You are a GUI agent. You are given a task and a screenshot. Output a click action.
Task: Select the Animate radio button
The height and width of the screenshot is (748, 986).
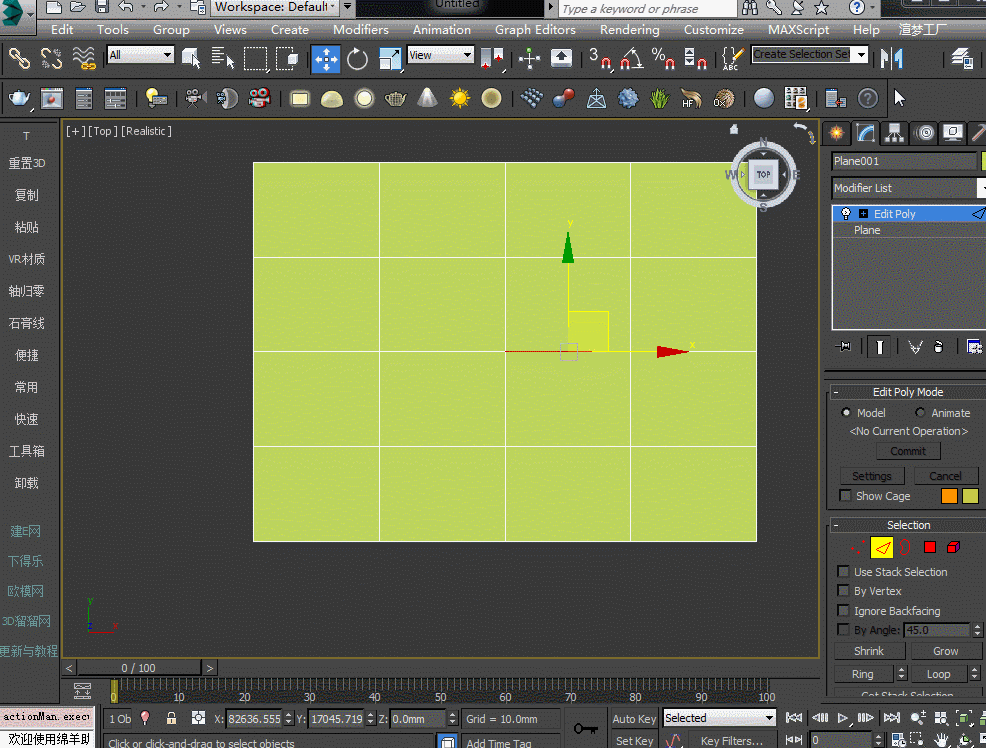tap(920, 413)
